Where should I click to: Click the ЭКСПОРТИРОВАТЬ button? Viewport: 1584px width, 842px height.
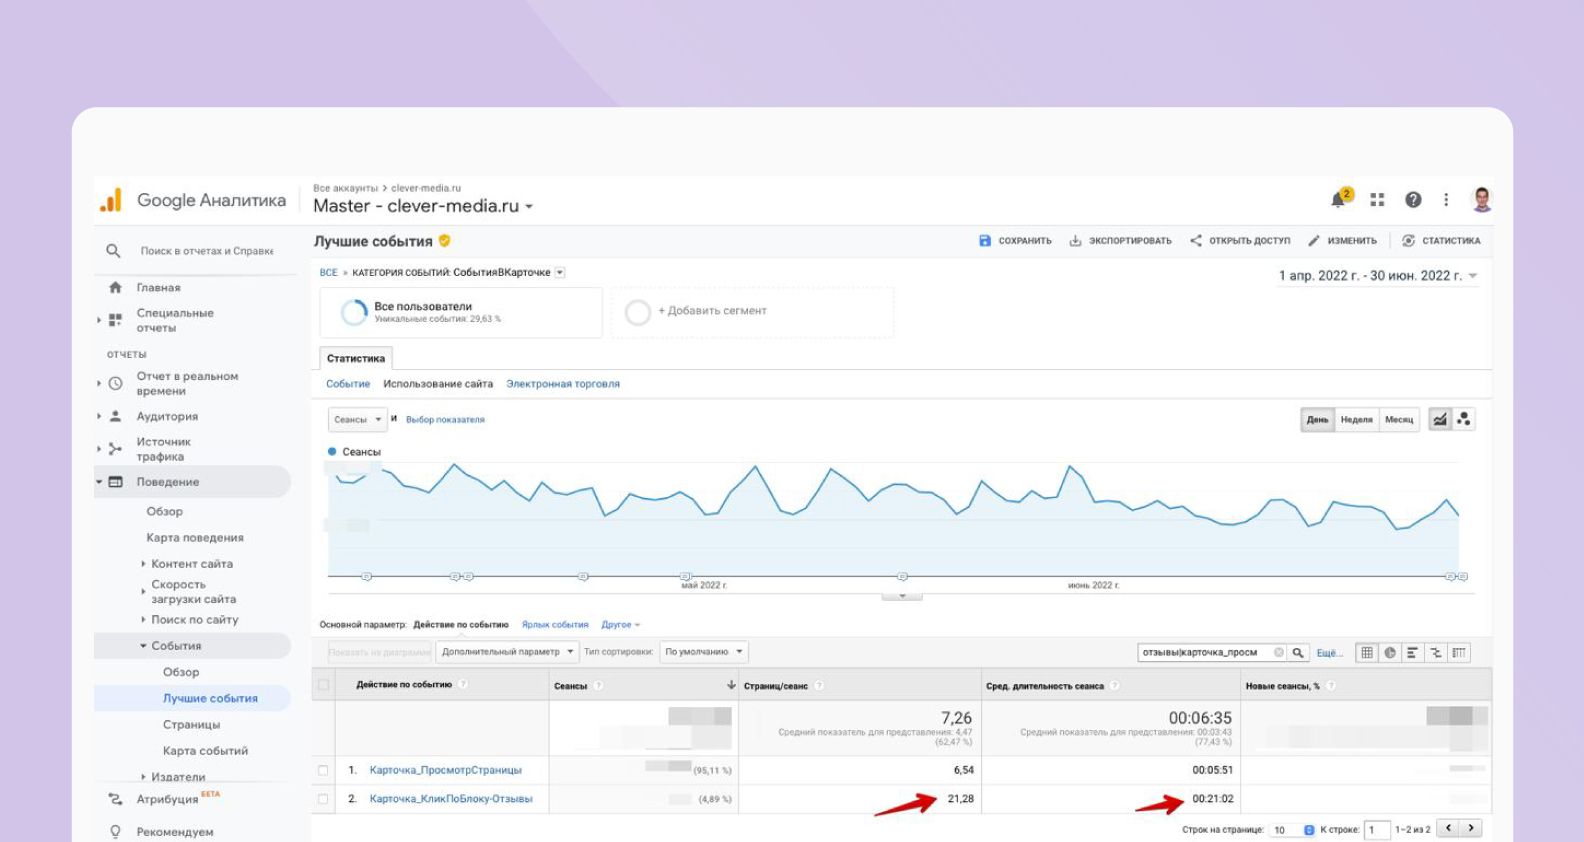coord(1120,241)
